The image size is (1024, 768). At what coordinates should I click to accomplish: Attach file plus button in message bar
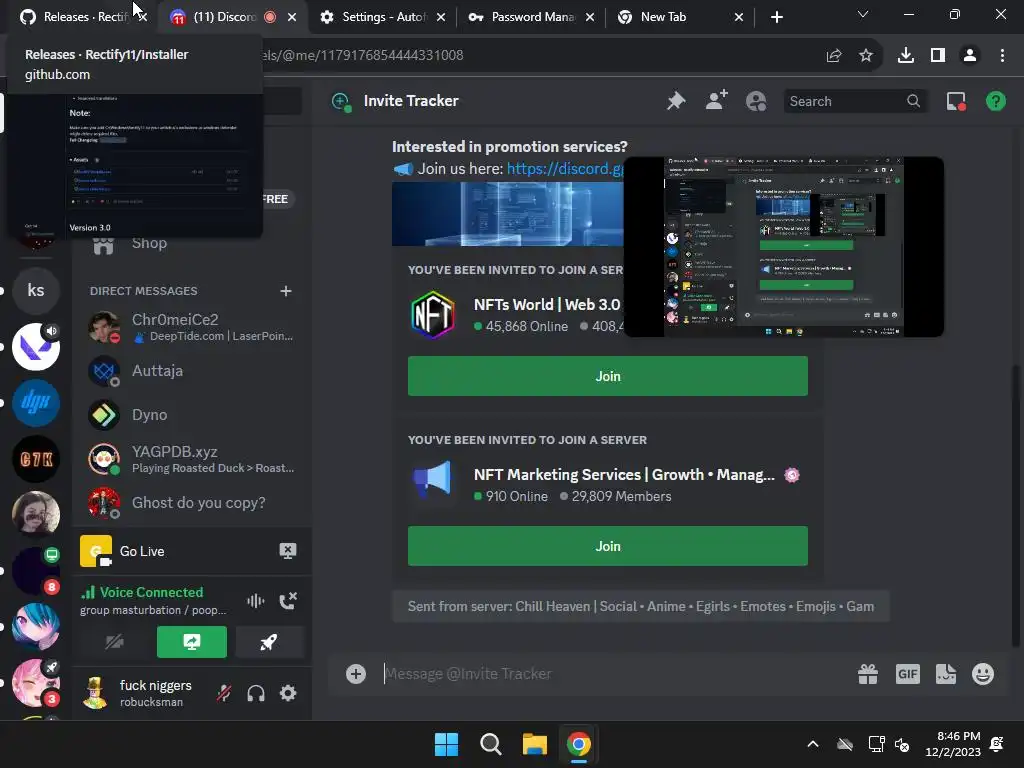(356, 673)
